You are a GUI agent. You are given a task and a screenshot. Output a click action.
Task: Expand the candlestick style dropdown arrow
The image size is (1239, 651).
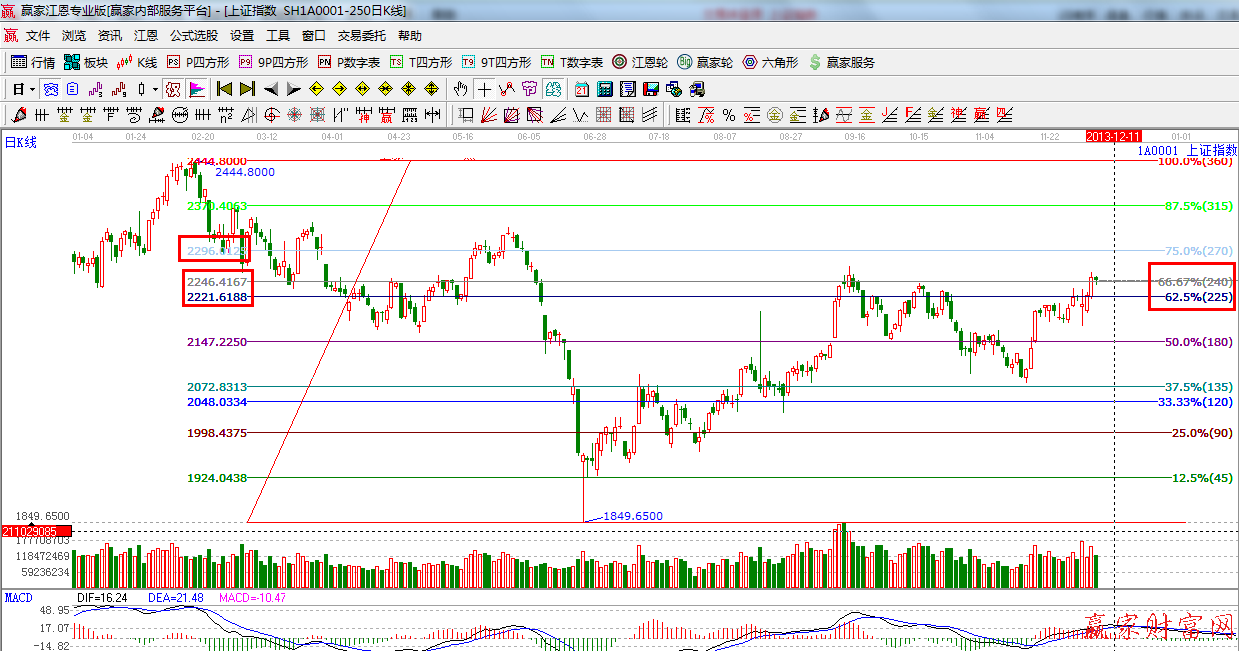[x=155, y=89]
